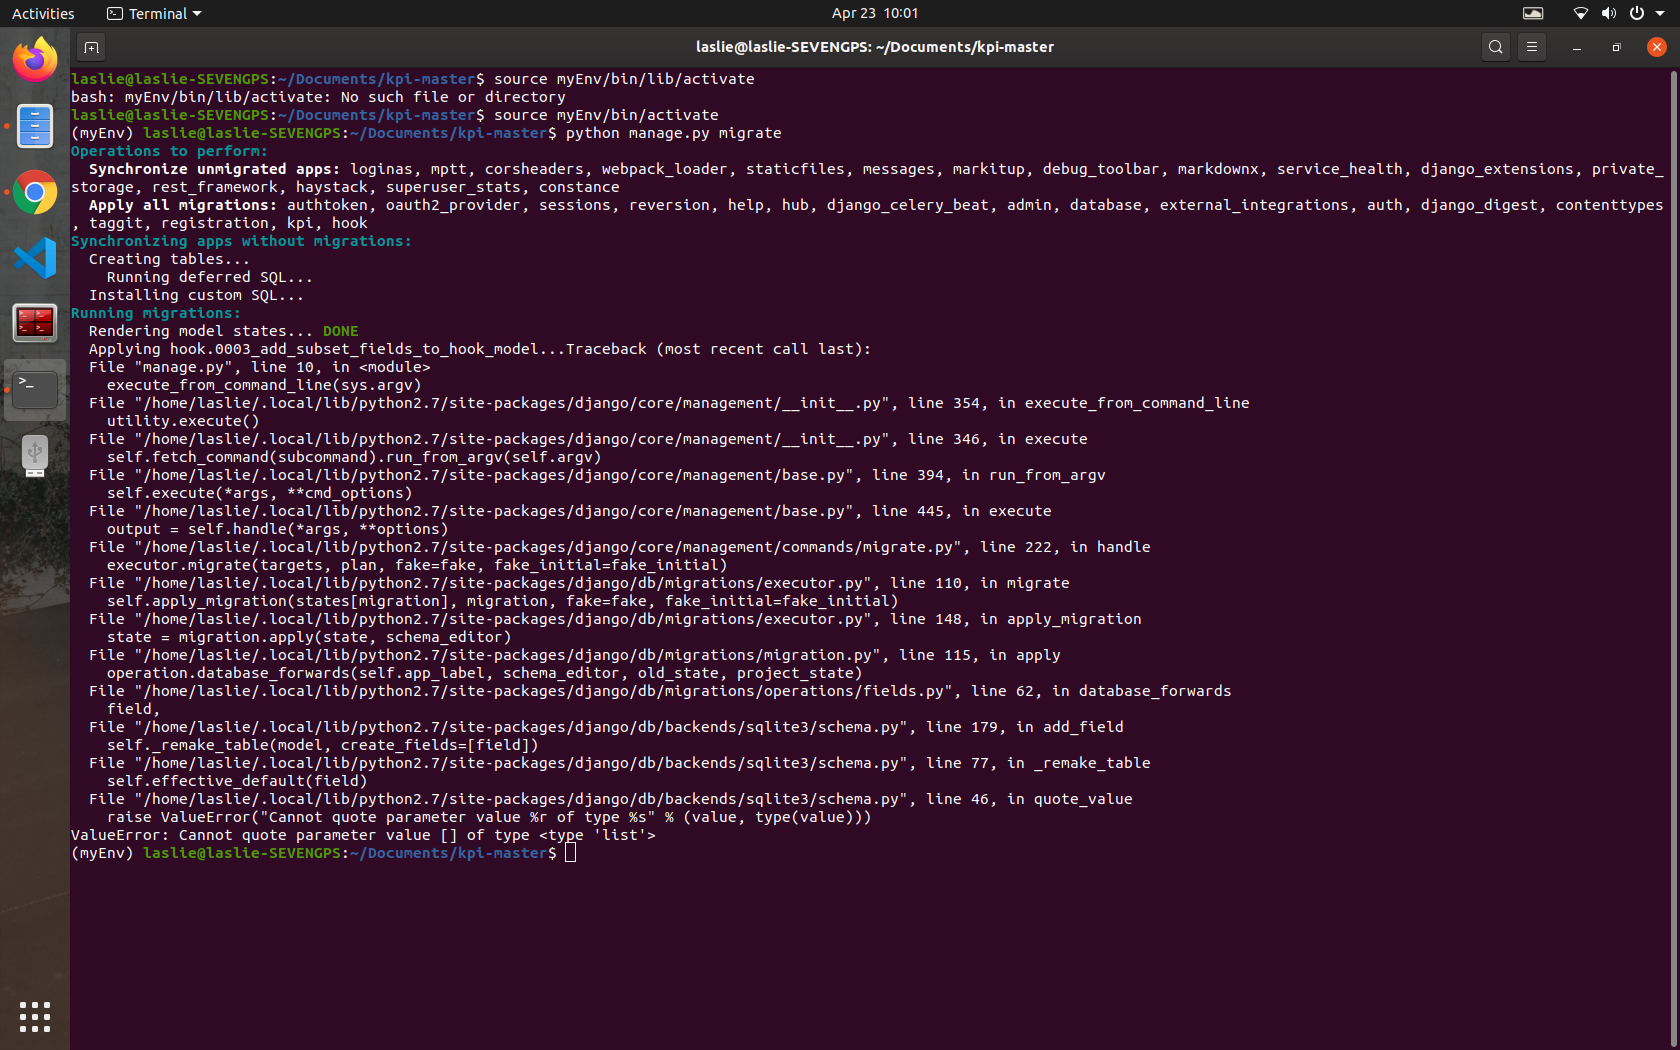
Task: Click the terminal search icon
Action: [1495, 47]
